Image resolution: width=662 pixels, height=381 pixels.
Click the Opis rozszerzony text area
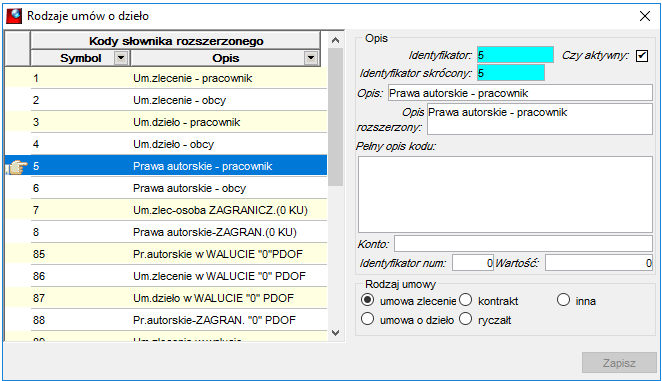point(540,119)
